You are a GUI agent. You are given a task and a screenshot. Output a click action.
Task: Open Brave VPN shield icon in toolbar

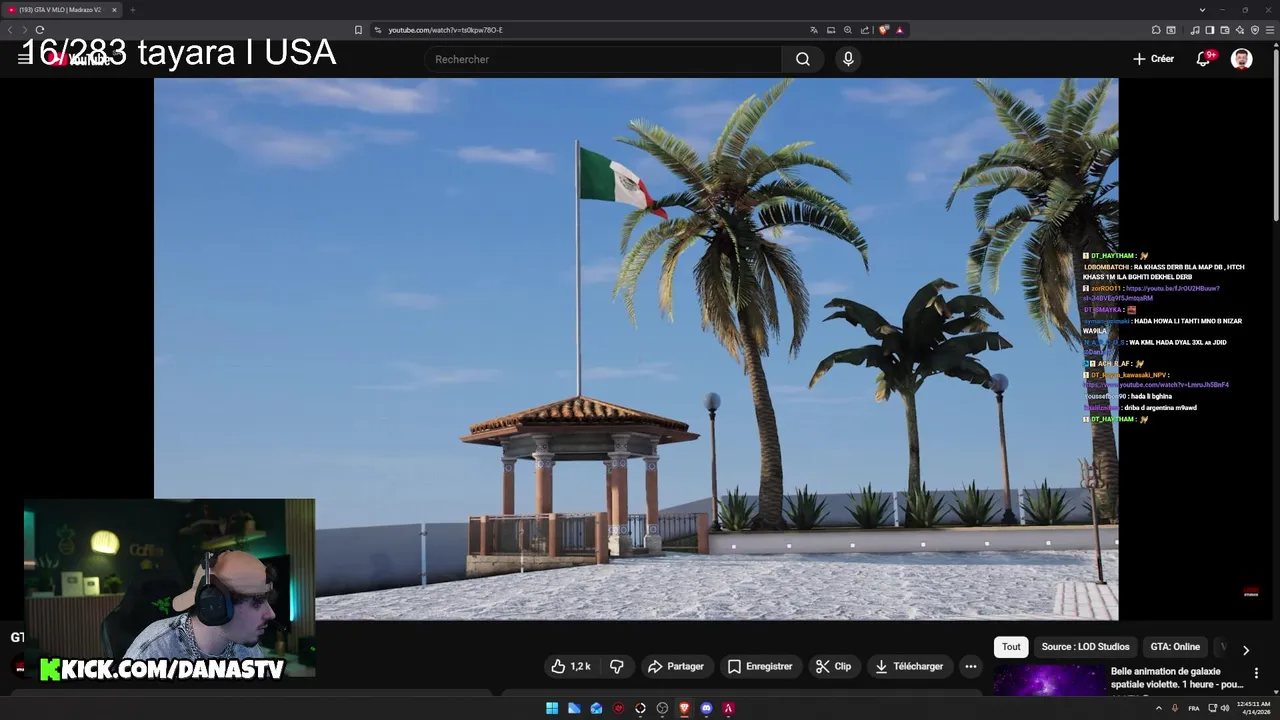pyautogui.click(x=1255, y=30)
